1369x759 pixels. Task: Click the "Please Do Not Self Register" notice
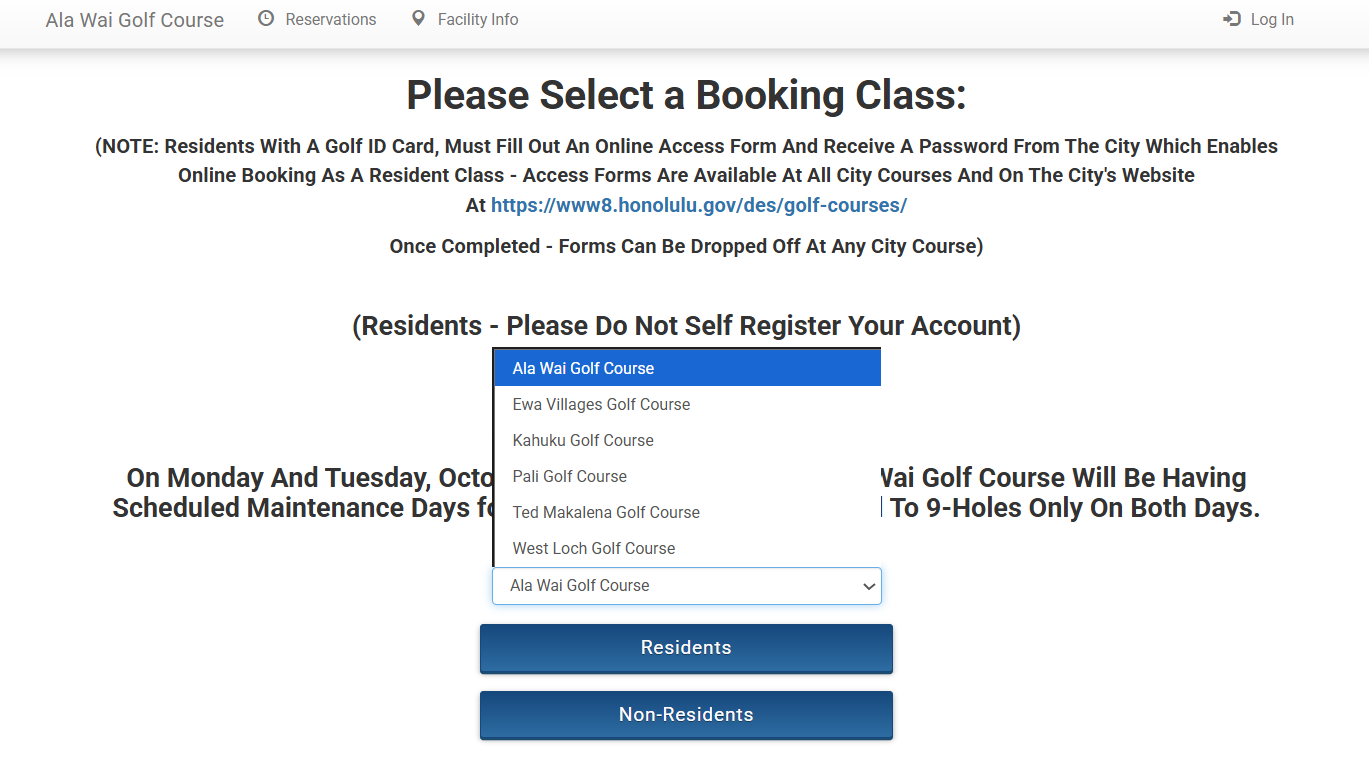point(686,326)
